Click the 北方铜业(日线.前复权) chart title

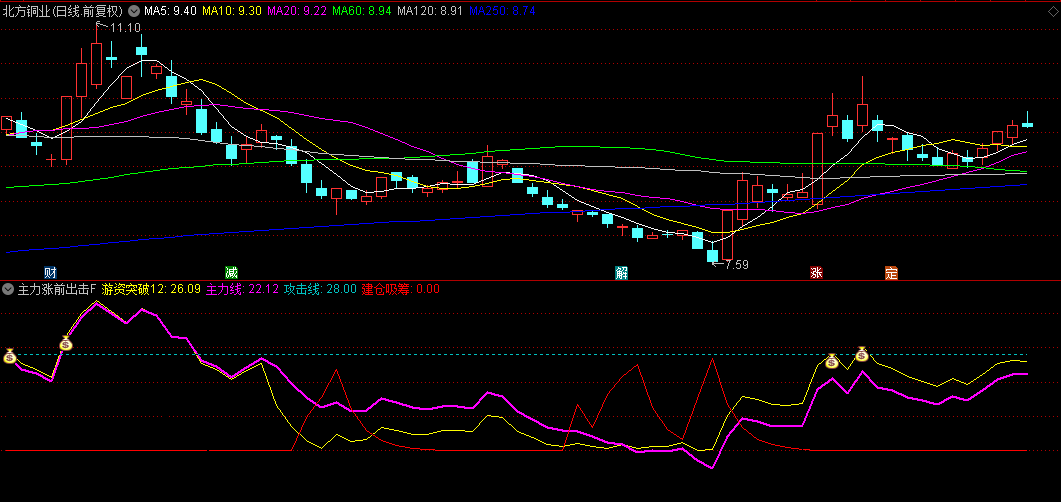coord(65,10)
